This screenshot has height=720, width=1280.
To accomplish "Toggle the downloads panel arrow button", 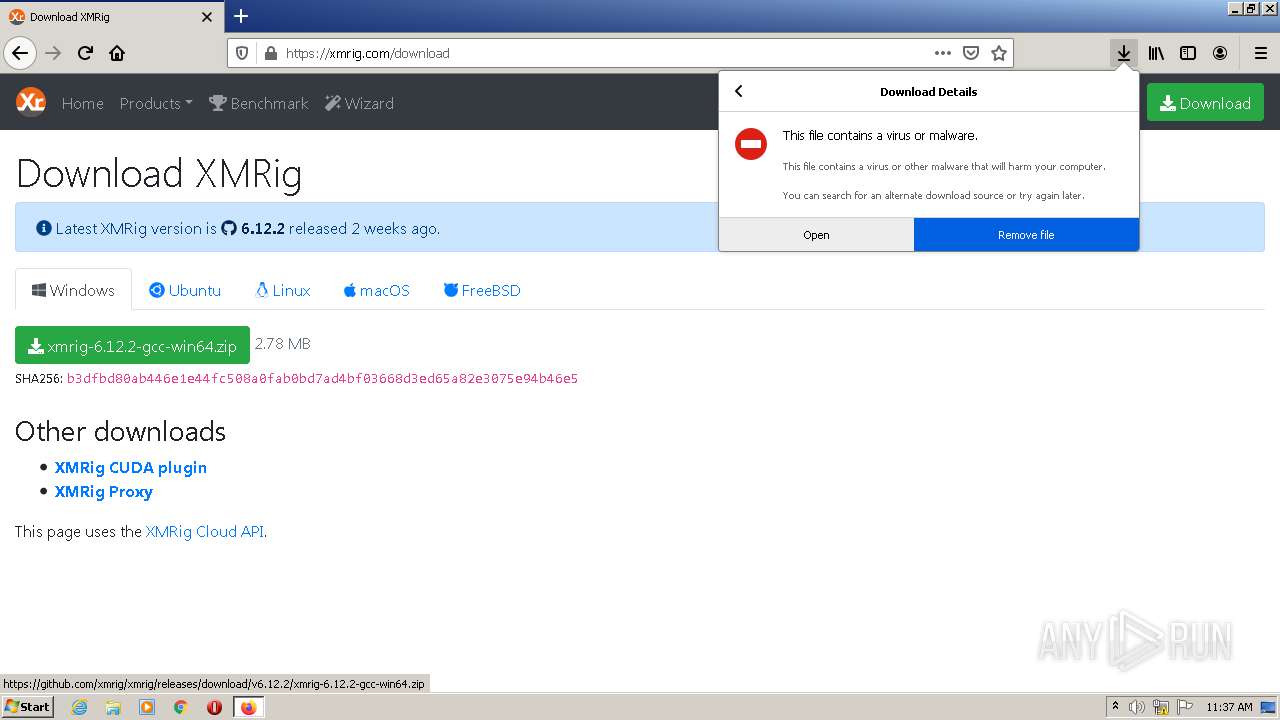I will coord(1124,53).
